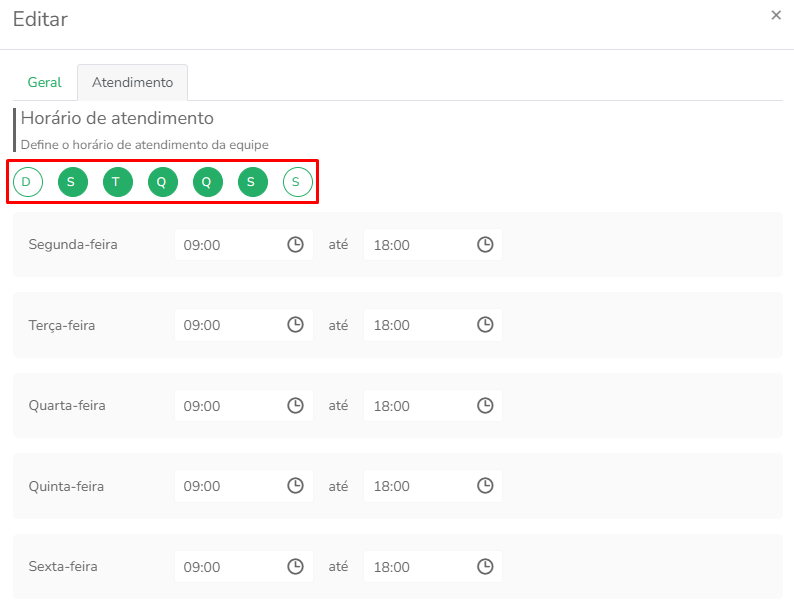
Task: Toggle Wednesday, the first Q day circle
Action: [163, 182]
